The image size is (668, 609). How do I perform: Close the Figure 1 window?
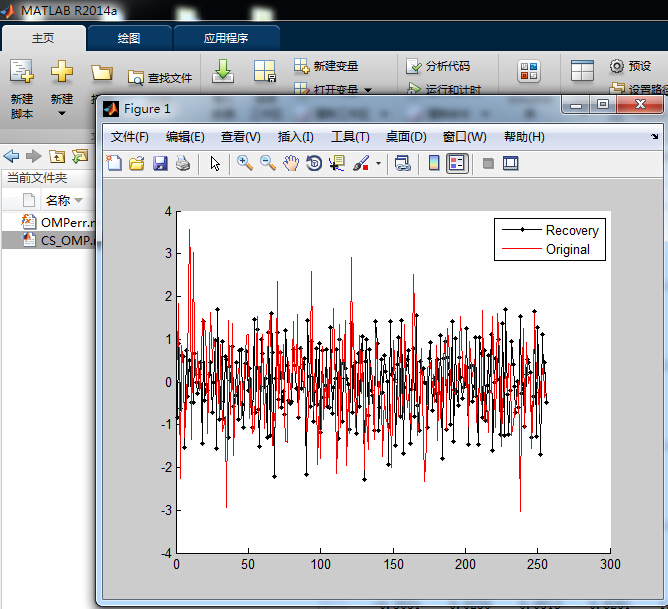(x=640, y=104)
